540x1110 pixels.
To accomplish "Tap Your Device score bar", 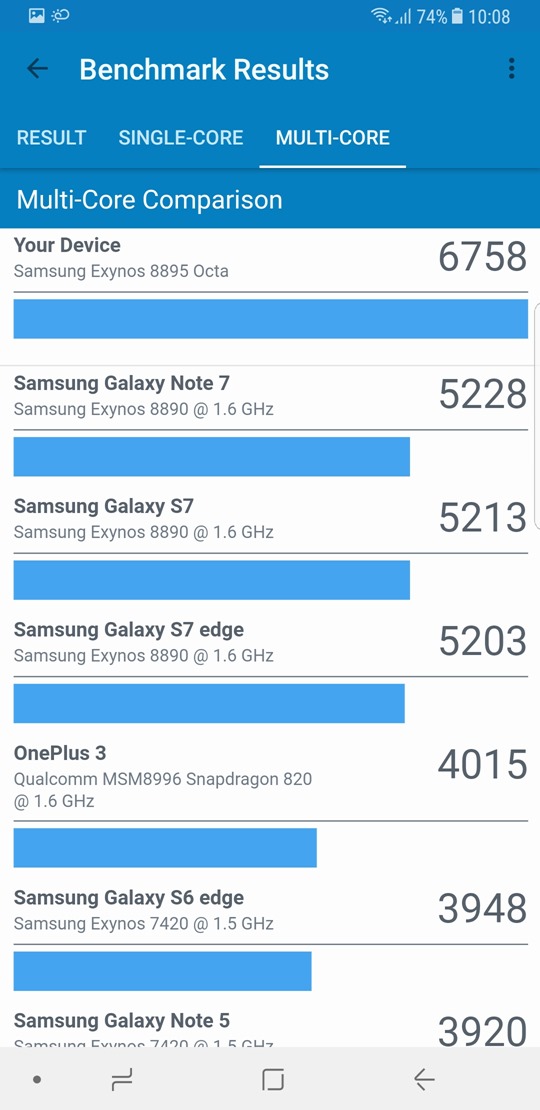I will (x=270, y=319).
